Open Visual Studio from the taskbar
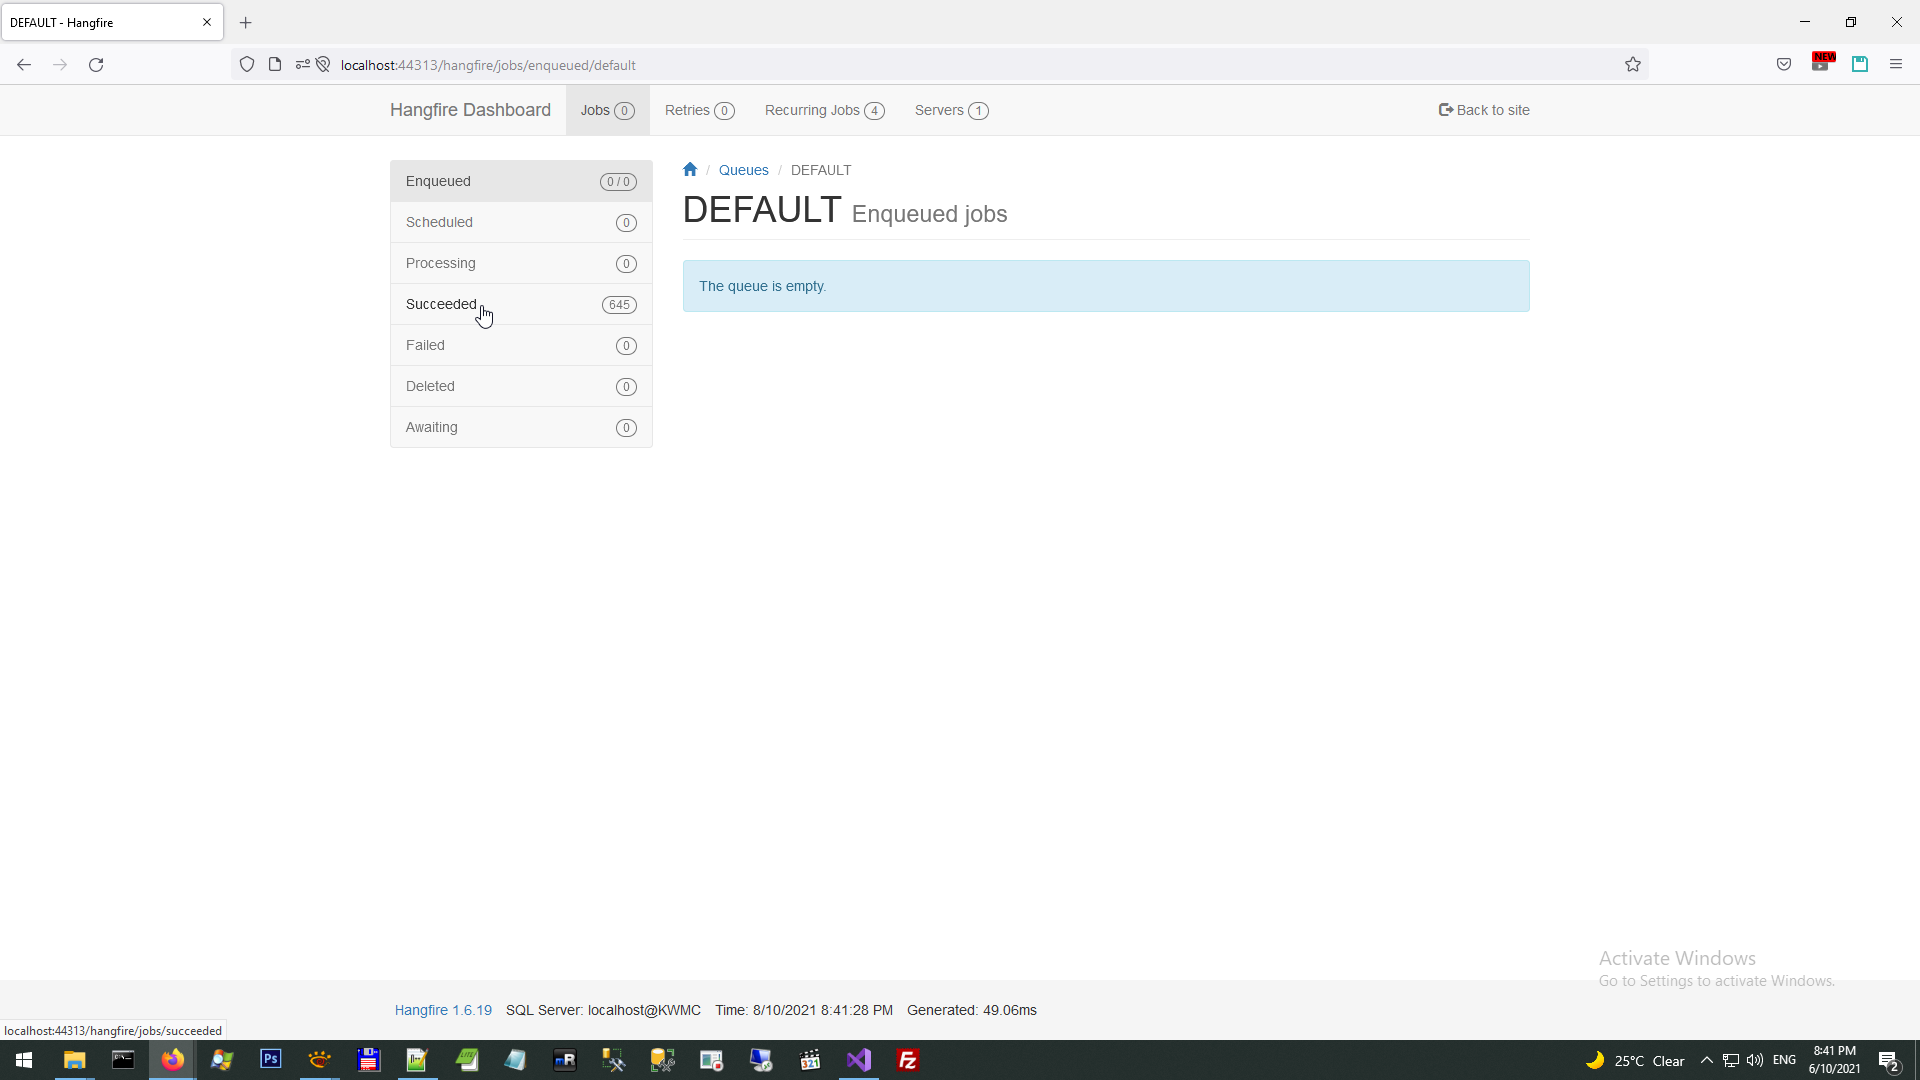1920x1080 pixels. [x=859, y=1060]
